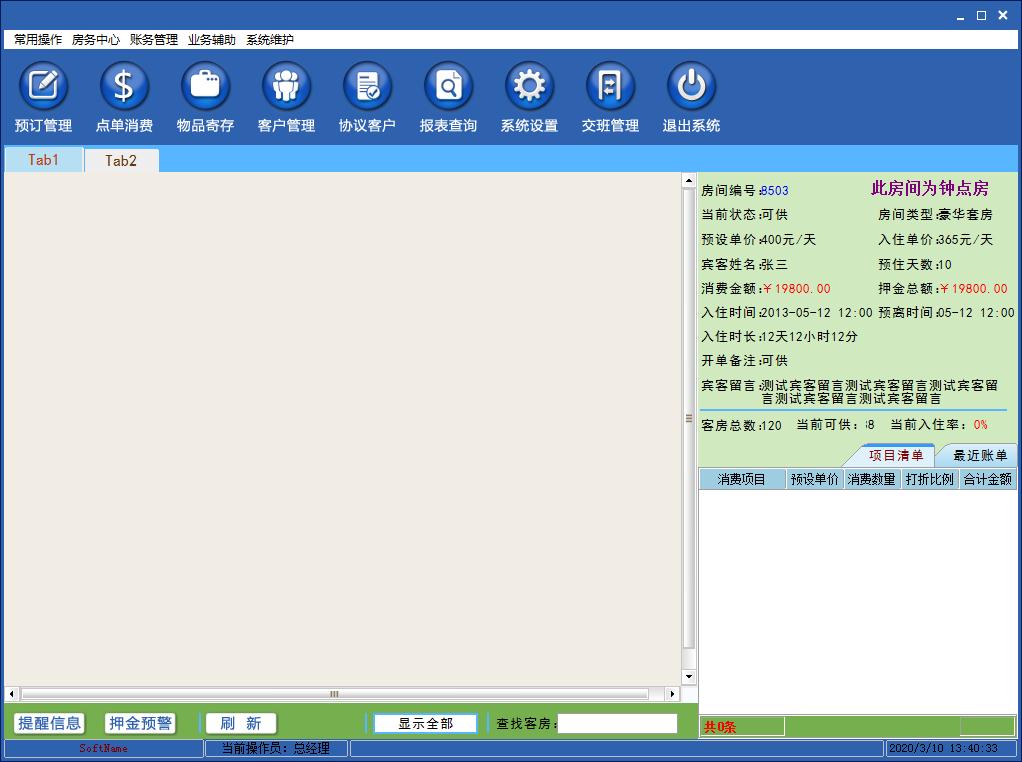The width and height of the screenshot is (1022, 762).
Task: Maximize the application window
Action: (x=982, y=16)
